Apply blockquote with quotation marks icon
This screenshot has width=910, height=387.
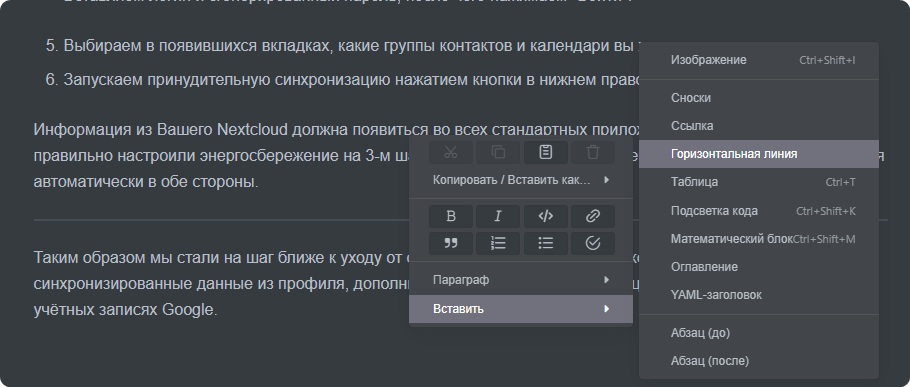451,244
